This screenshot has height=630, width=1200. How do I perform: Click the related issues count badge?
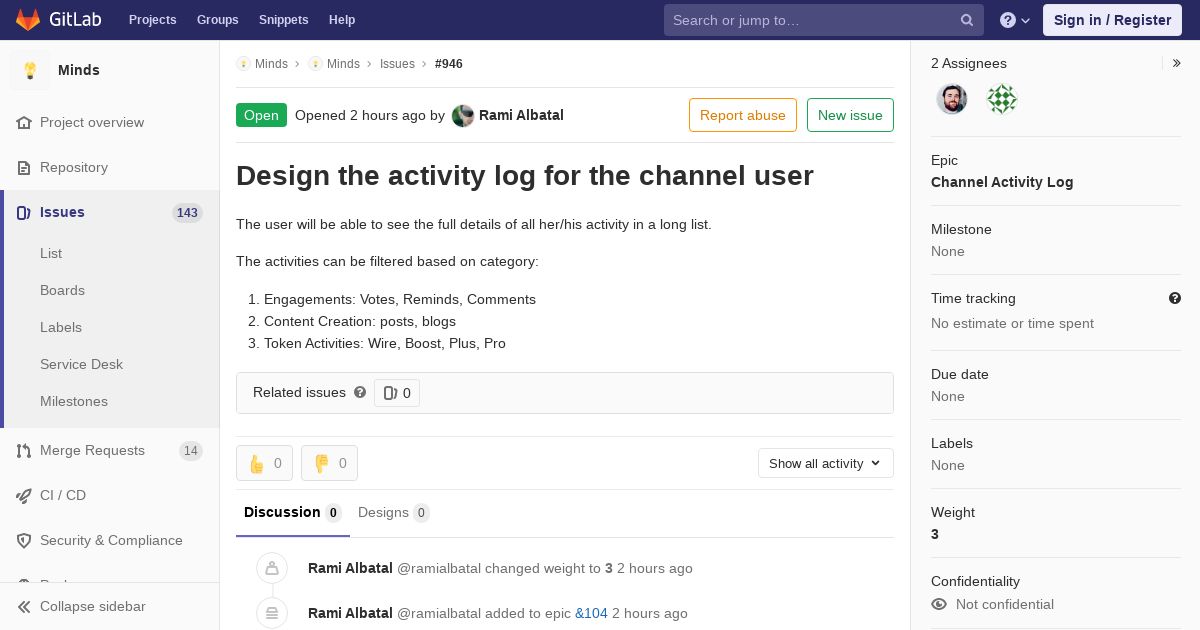tap(397, 393)
